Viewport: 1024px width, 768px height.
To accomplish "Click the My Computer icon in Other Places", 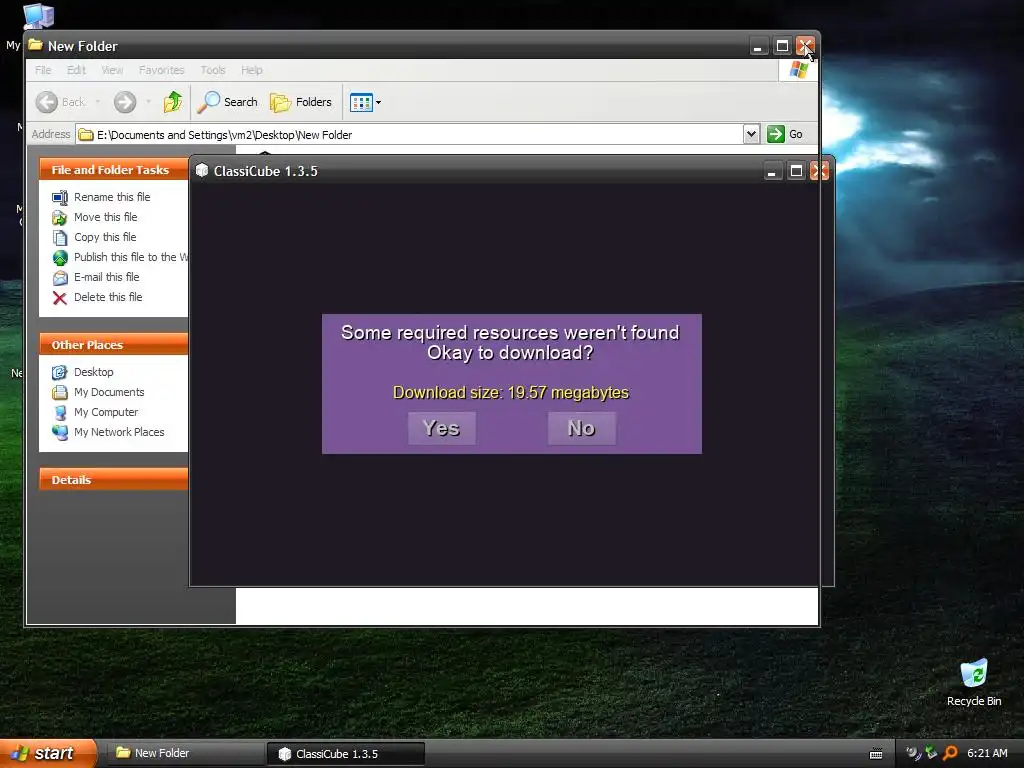I will [x=59, y=413].
